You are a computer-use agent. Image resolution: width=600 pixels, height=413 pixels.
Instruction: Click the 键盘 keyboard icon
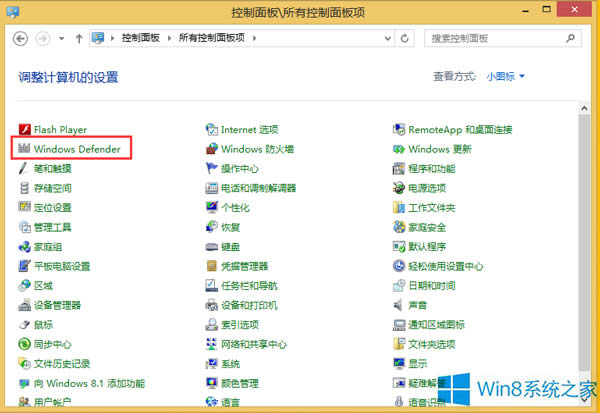[212, 247]
